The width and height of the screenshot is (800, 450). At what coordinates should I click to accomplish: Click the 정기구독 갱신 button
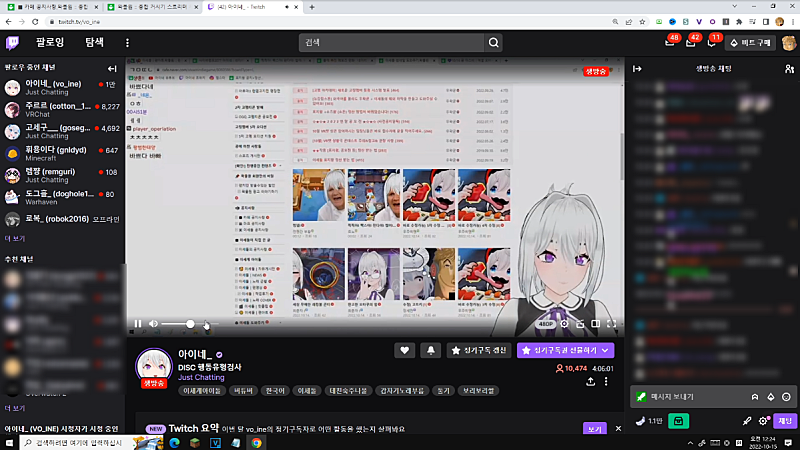[x=479, y=350]
